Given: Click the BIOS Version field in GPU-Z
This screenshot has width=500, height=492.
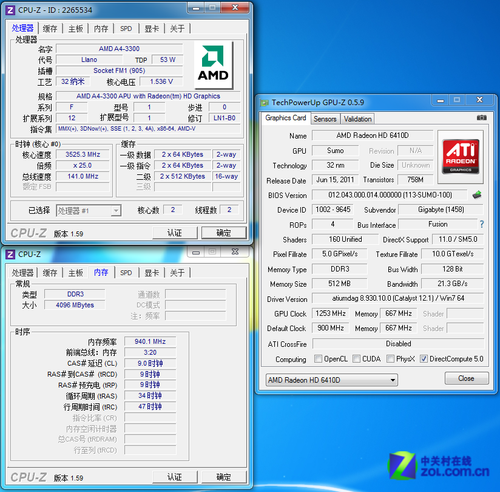Looking at the screenshot, I should 390,195.
